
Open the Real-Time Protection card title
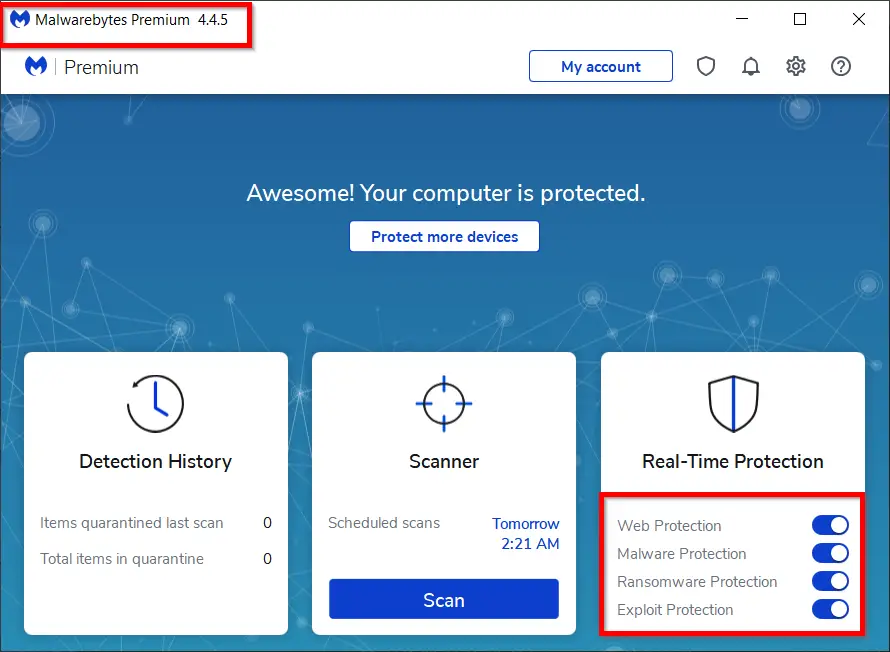733,461
